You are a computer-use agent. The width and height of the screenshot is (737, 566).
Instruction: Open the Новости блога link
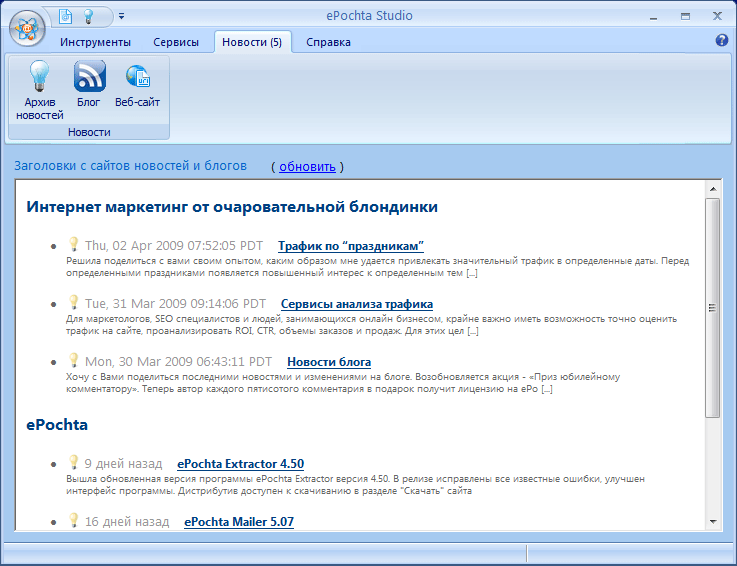tap(329, 362)
